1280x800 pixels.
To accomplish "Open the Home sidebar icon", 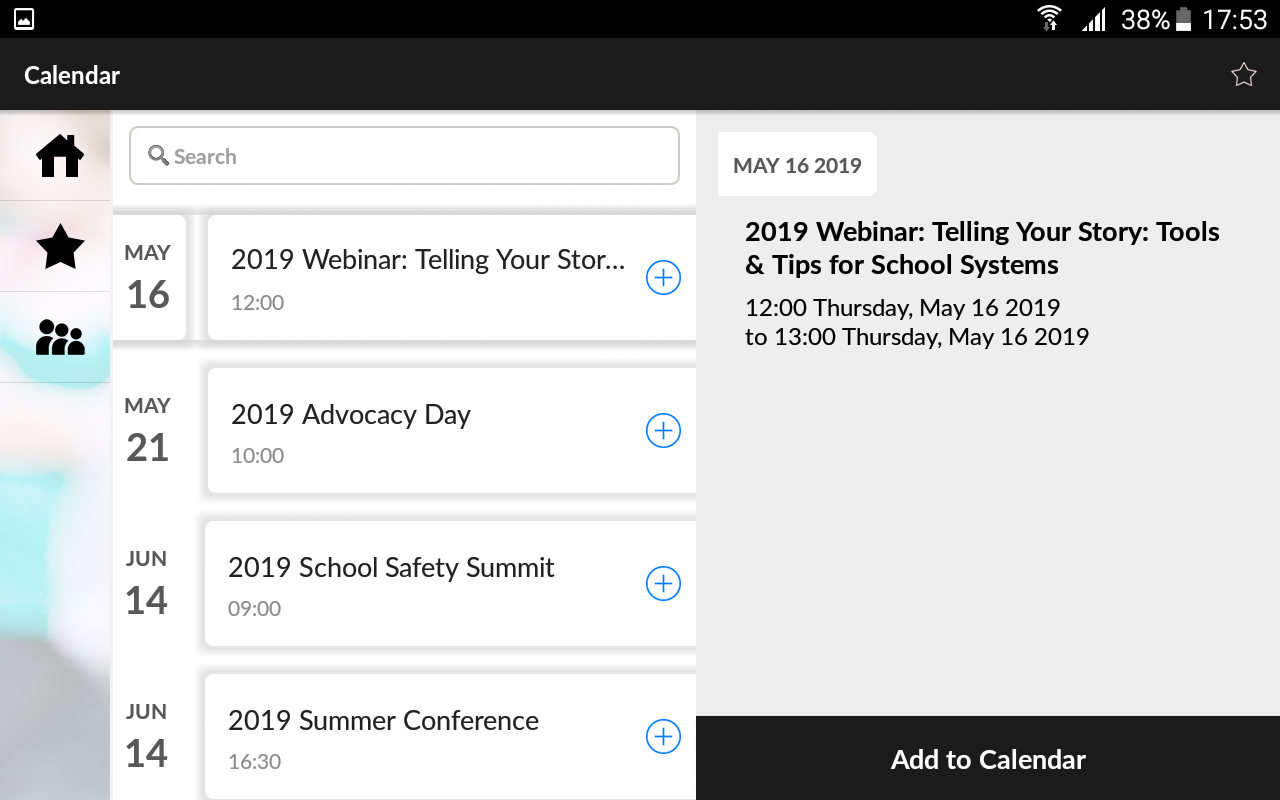I will click(60, 156).
